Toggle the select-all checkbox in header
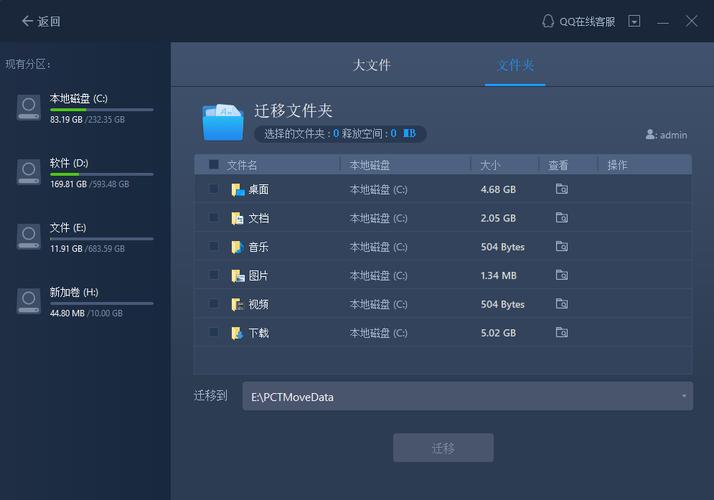 (x=214, y=164)
